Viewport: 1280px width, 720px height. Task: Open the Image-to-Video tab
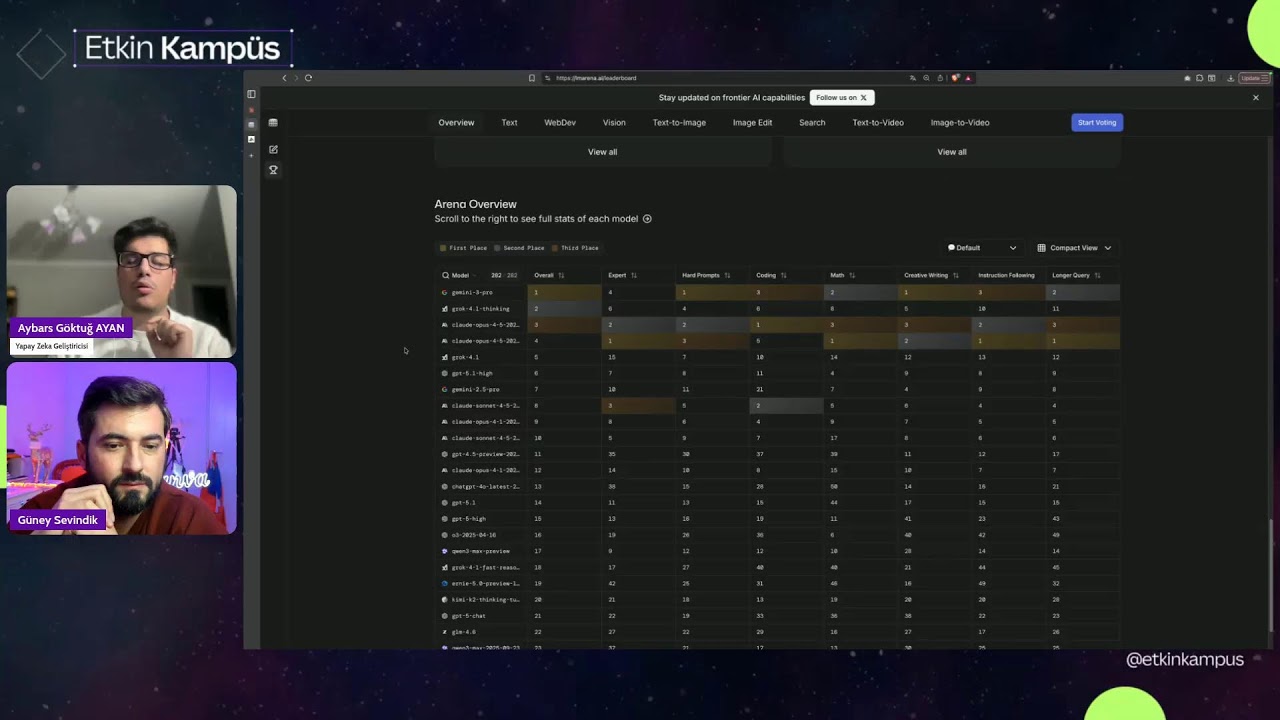(960, 123)
